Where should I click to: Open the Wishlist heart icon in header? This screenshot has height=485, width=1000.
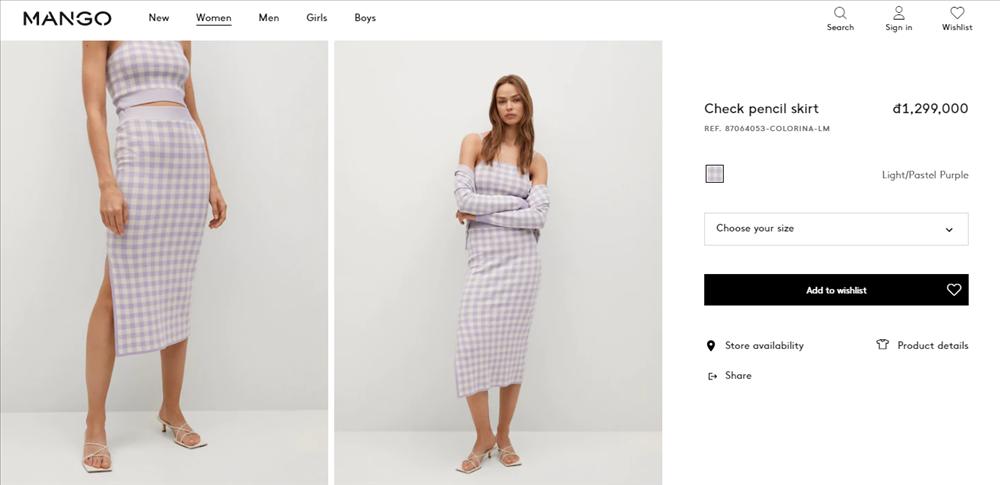tap(957, 13)
